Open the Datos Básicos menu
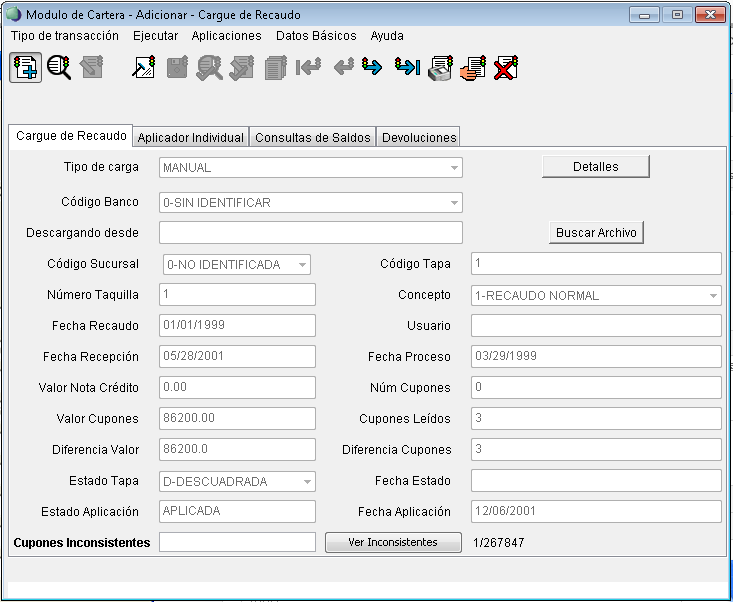 tap(316, 36)
